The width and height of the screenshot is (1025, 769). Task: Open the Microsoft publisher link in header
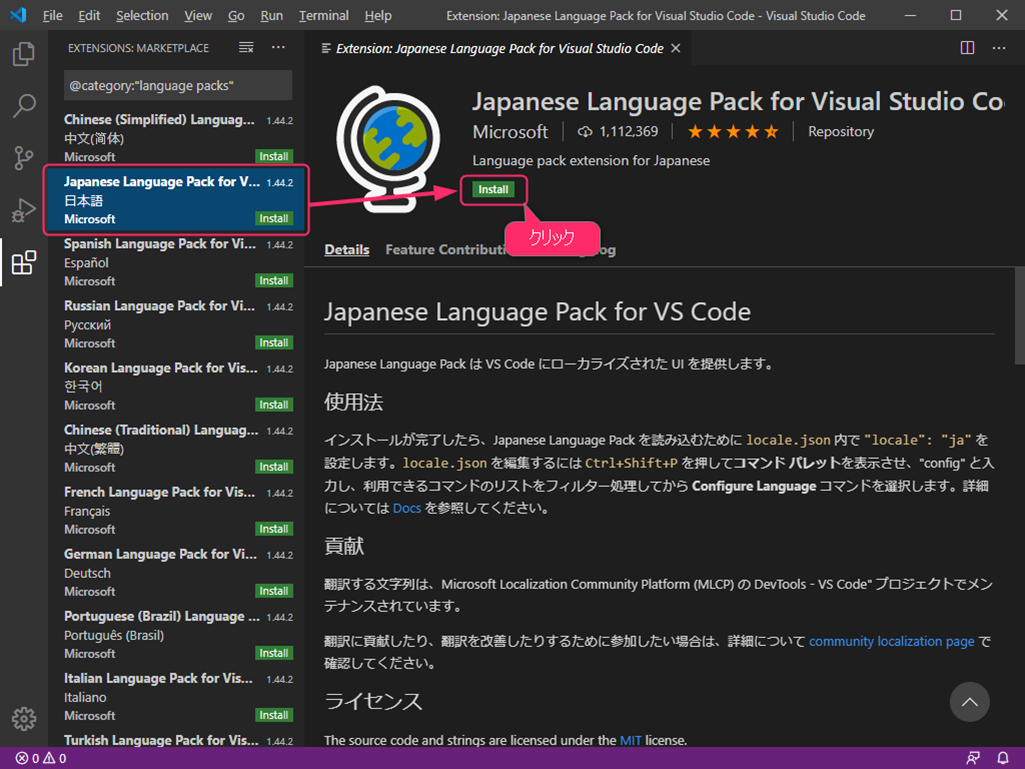coord(510,132)
